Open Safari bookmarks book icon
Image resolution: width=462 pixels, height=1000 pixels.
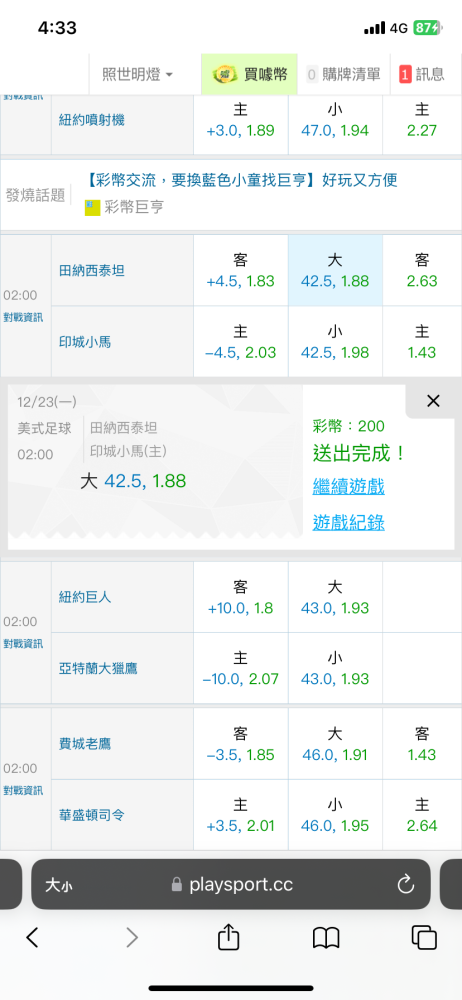point(326,938)
